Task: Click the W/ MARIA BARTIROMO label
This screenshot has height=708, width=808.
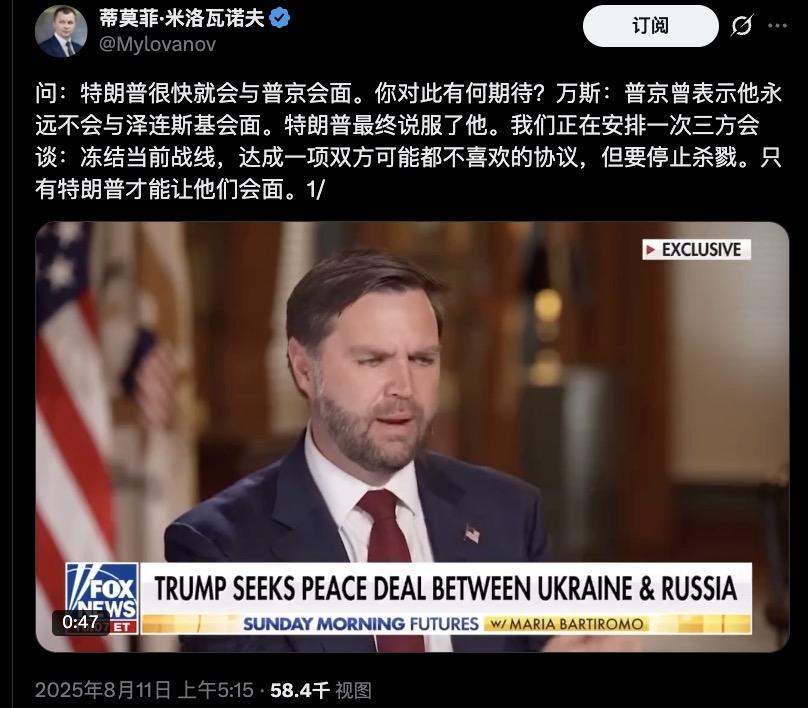Action: tap(566, 624)
